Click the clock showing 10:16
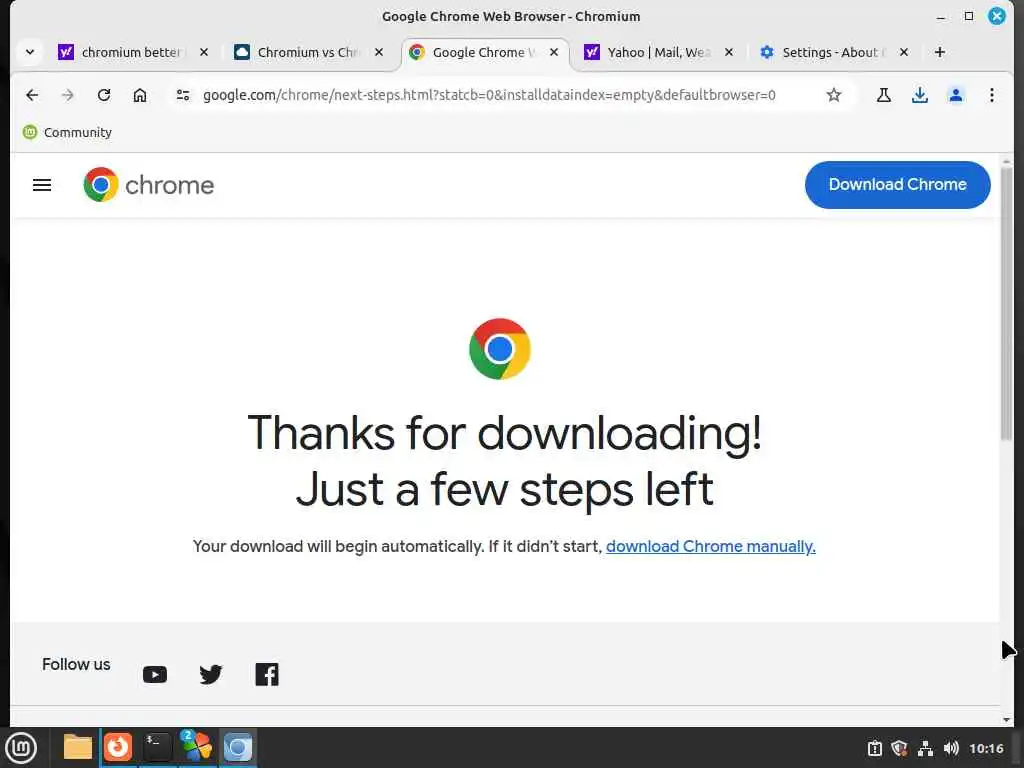The width and height of the screenshot is (1024, 768). pyautogui.click(x=986, y=748)
